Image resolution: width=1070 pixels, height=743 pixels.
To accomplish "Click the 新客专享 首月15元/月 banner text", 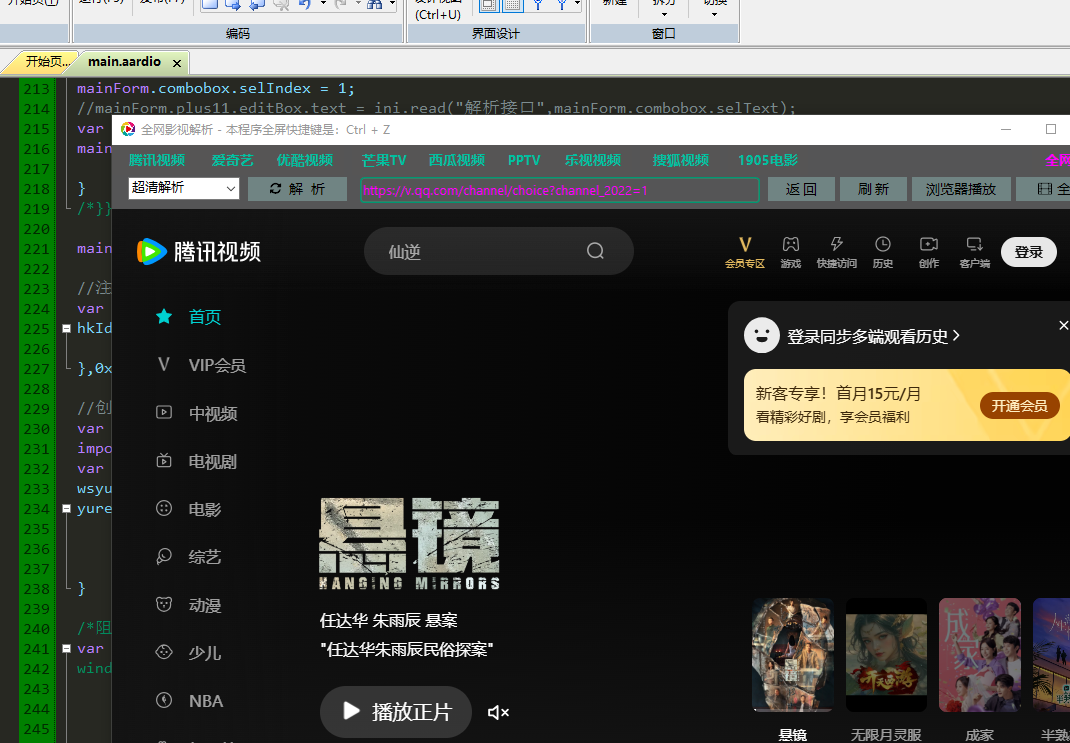I will [839, 393].
